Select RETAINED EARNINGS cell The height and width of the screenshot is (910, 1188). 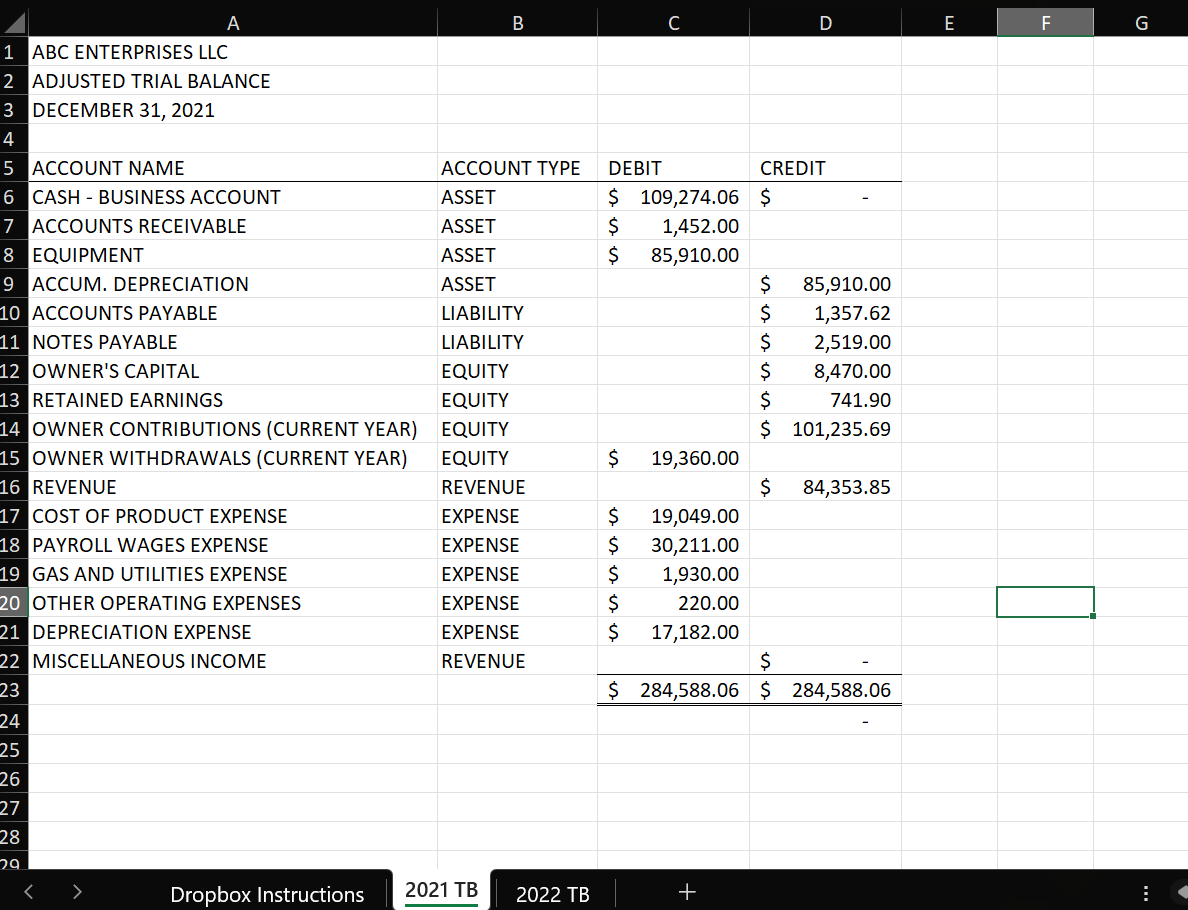(233, 399)
